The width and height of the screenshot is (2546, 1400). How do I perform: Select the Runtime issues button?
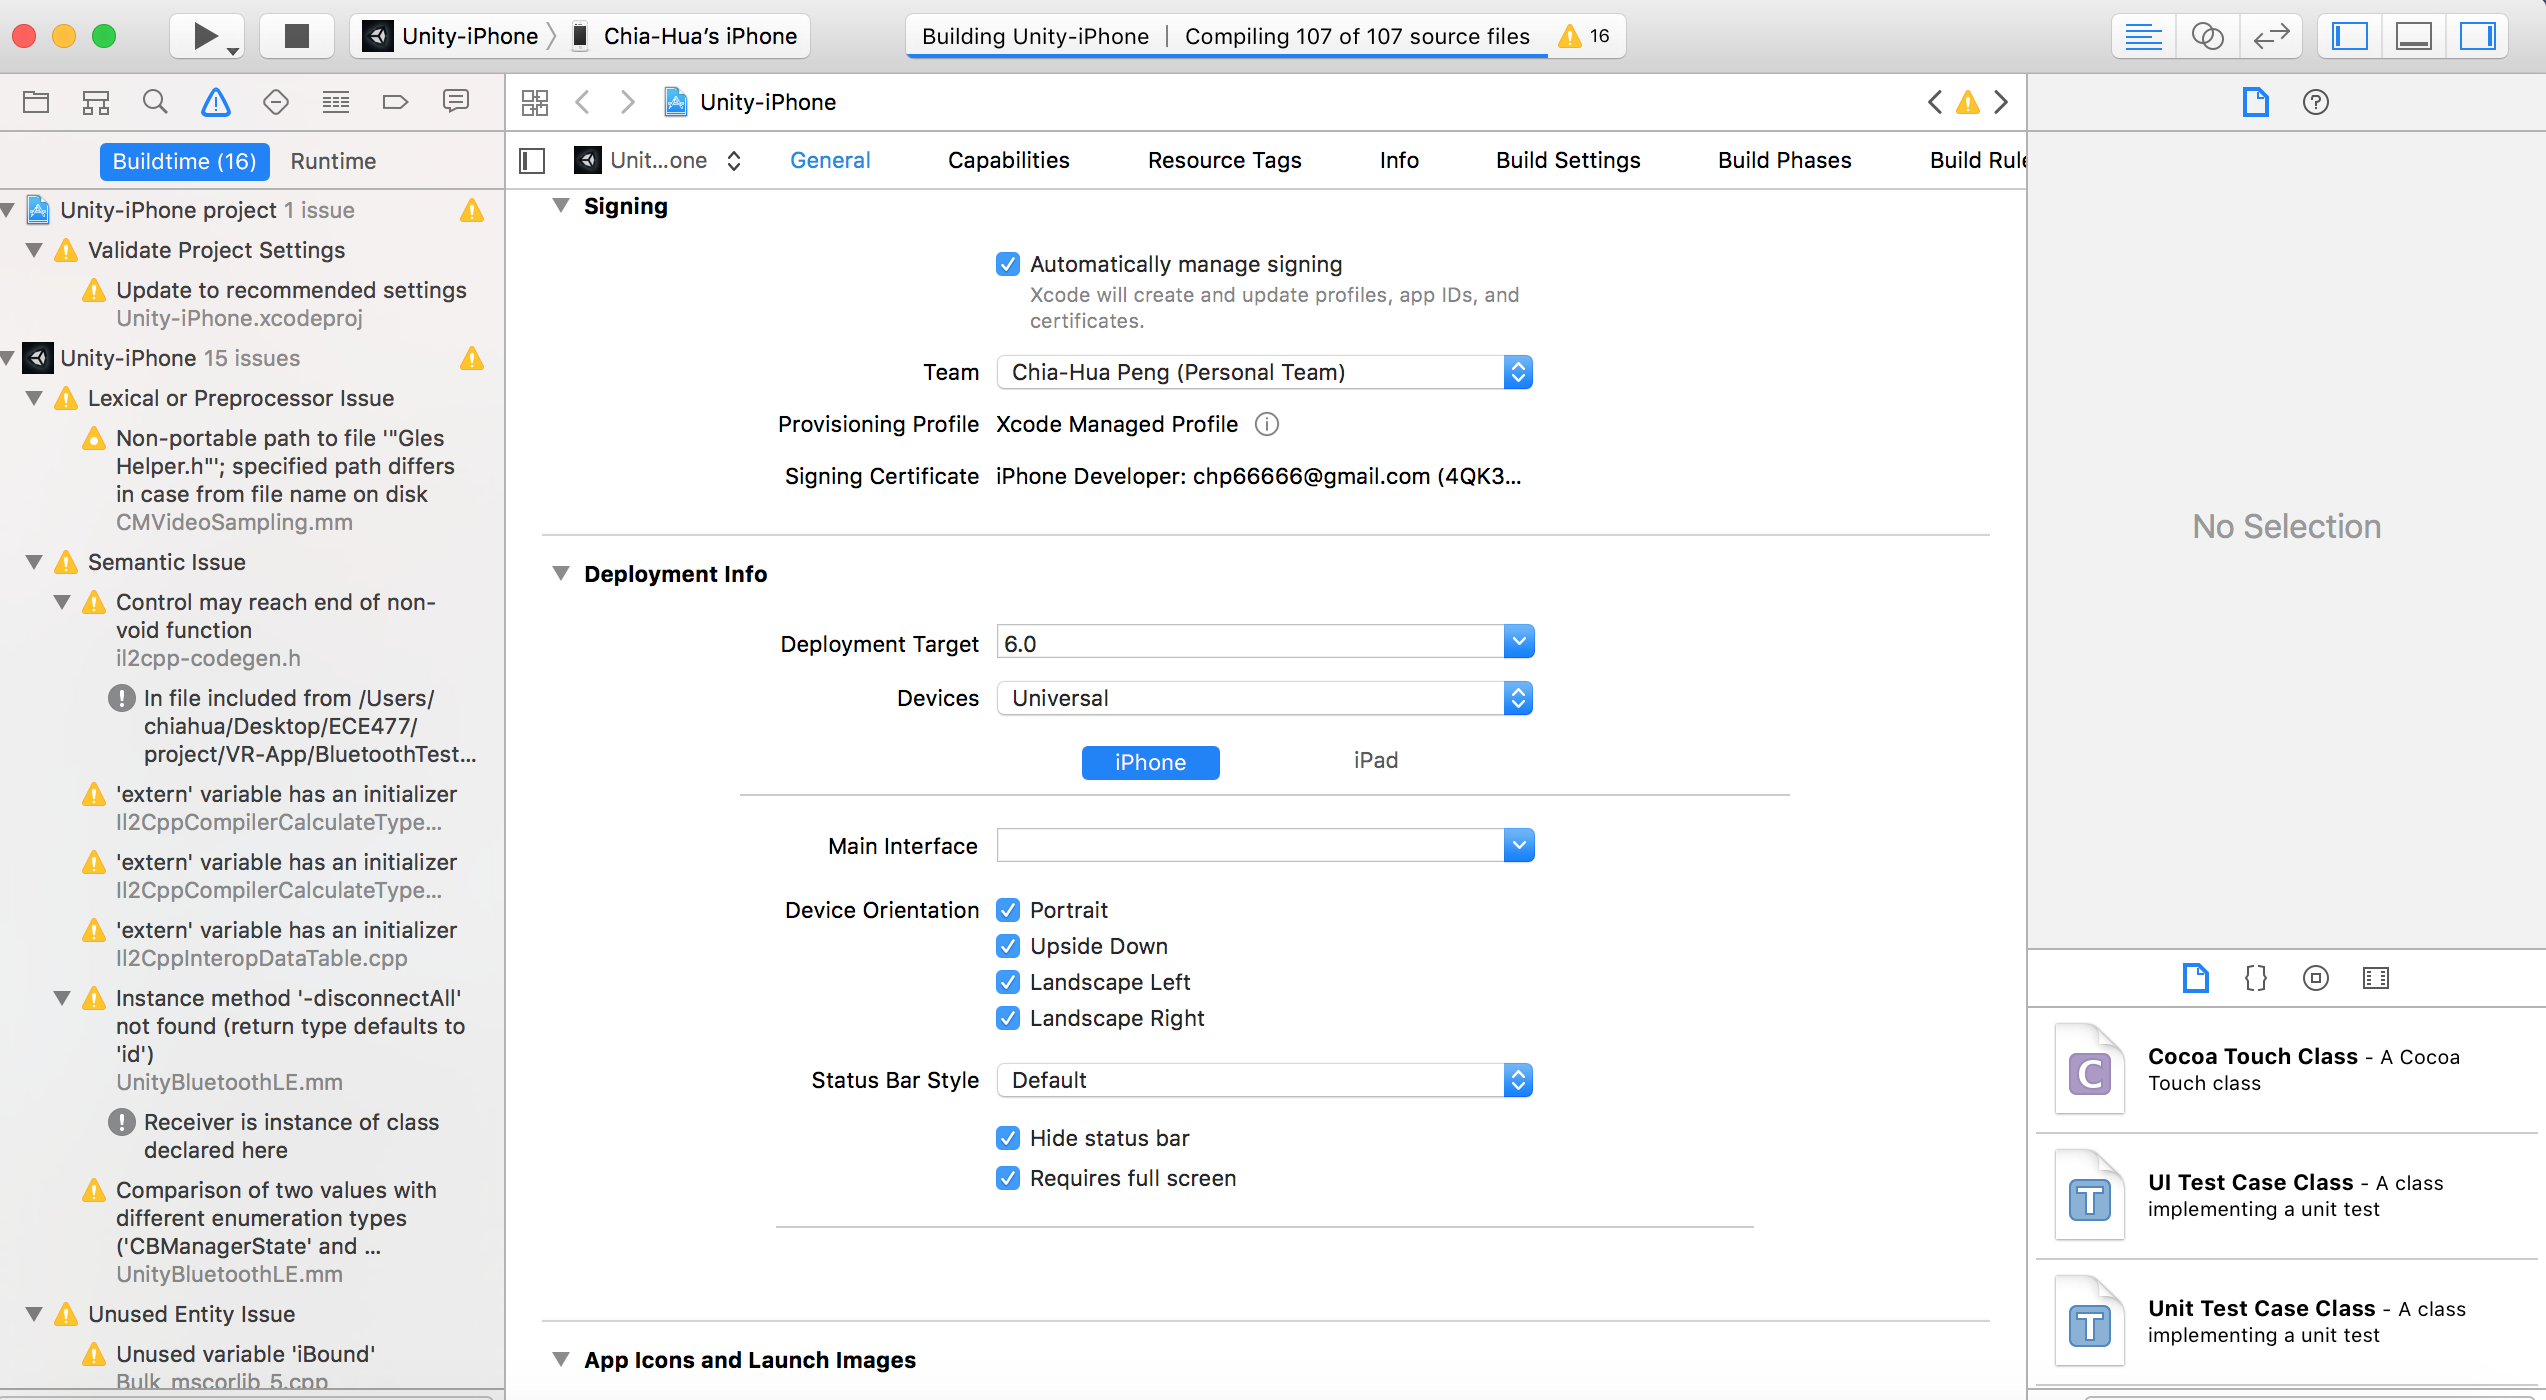coord(333,161)
